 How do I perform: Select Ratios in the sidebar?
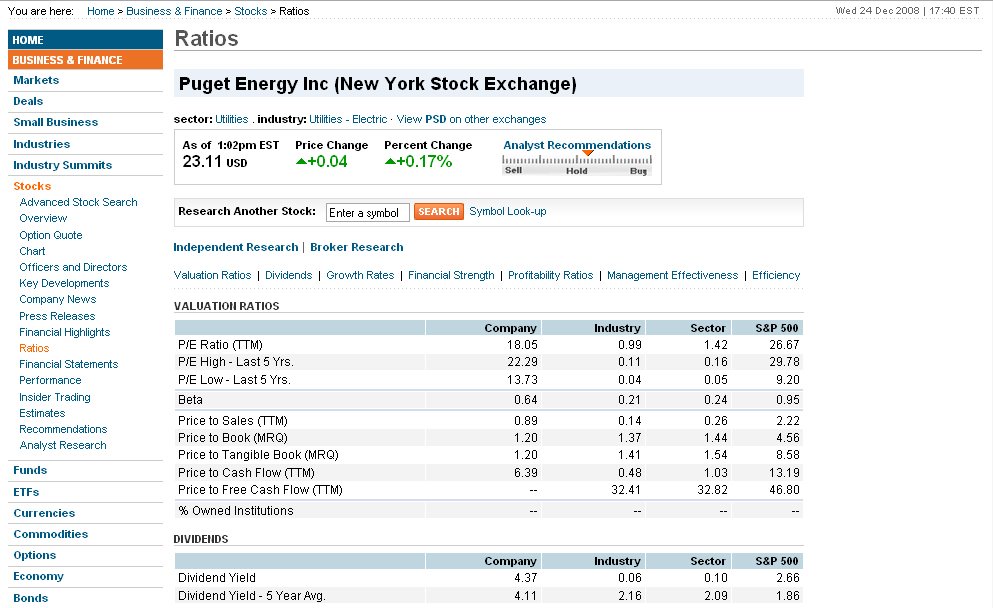tap(34, 348)
